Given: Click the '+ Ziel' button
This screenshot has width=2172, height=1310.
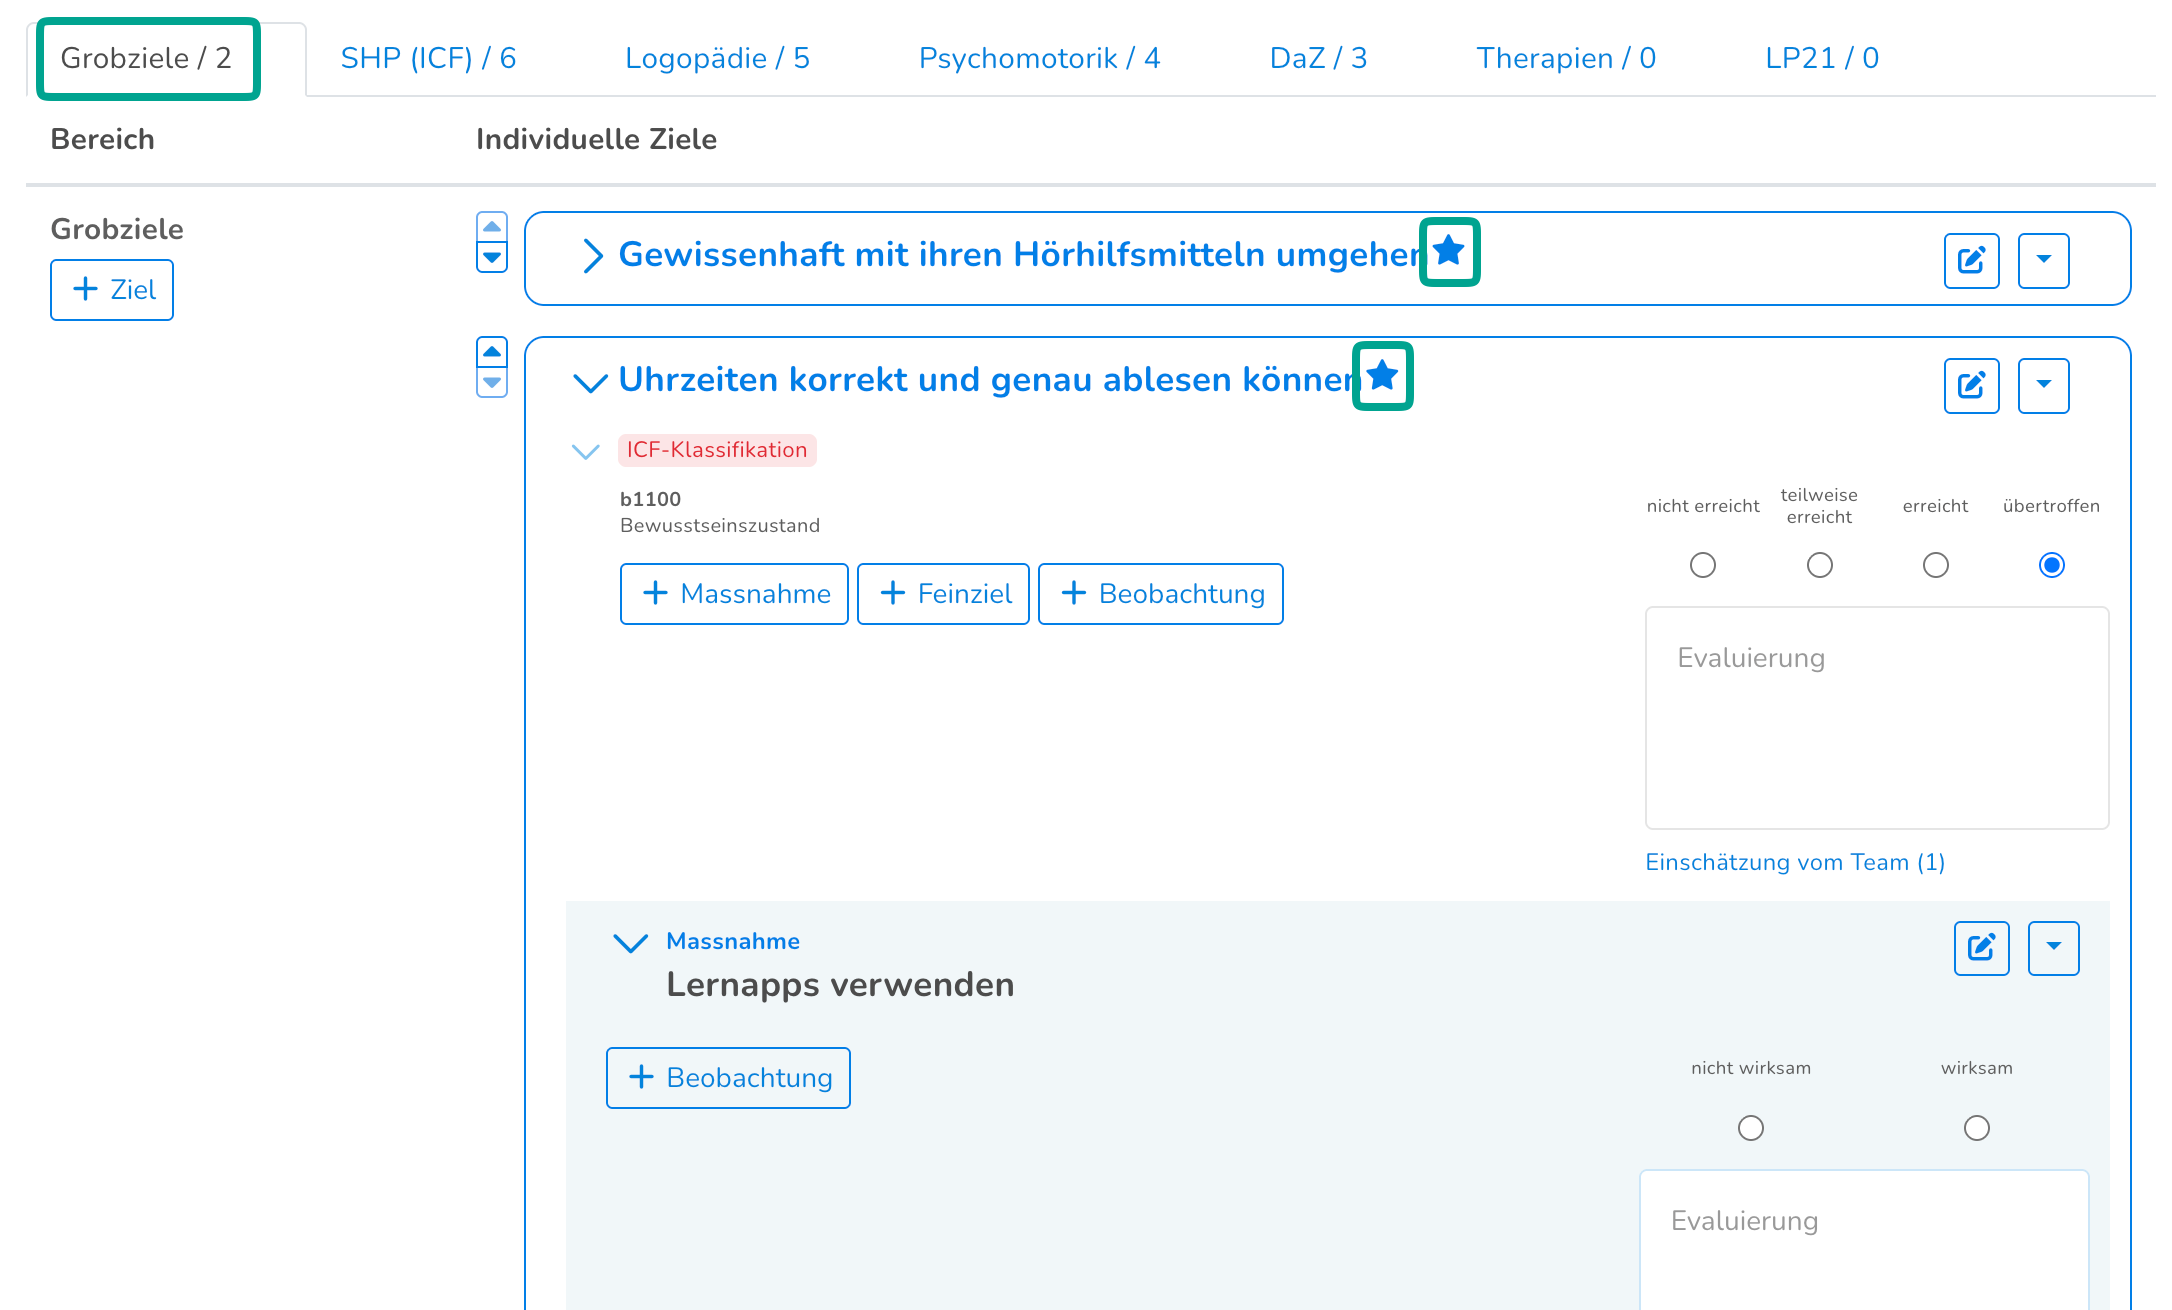Looking at the screenshot, I should (112, 290).
